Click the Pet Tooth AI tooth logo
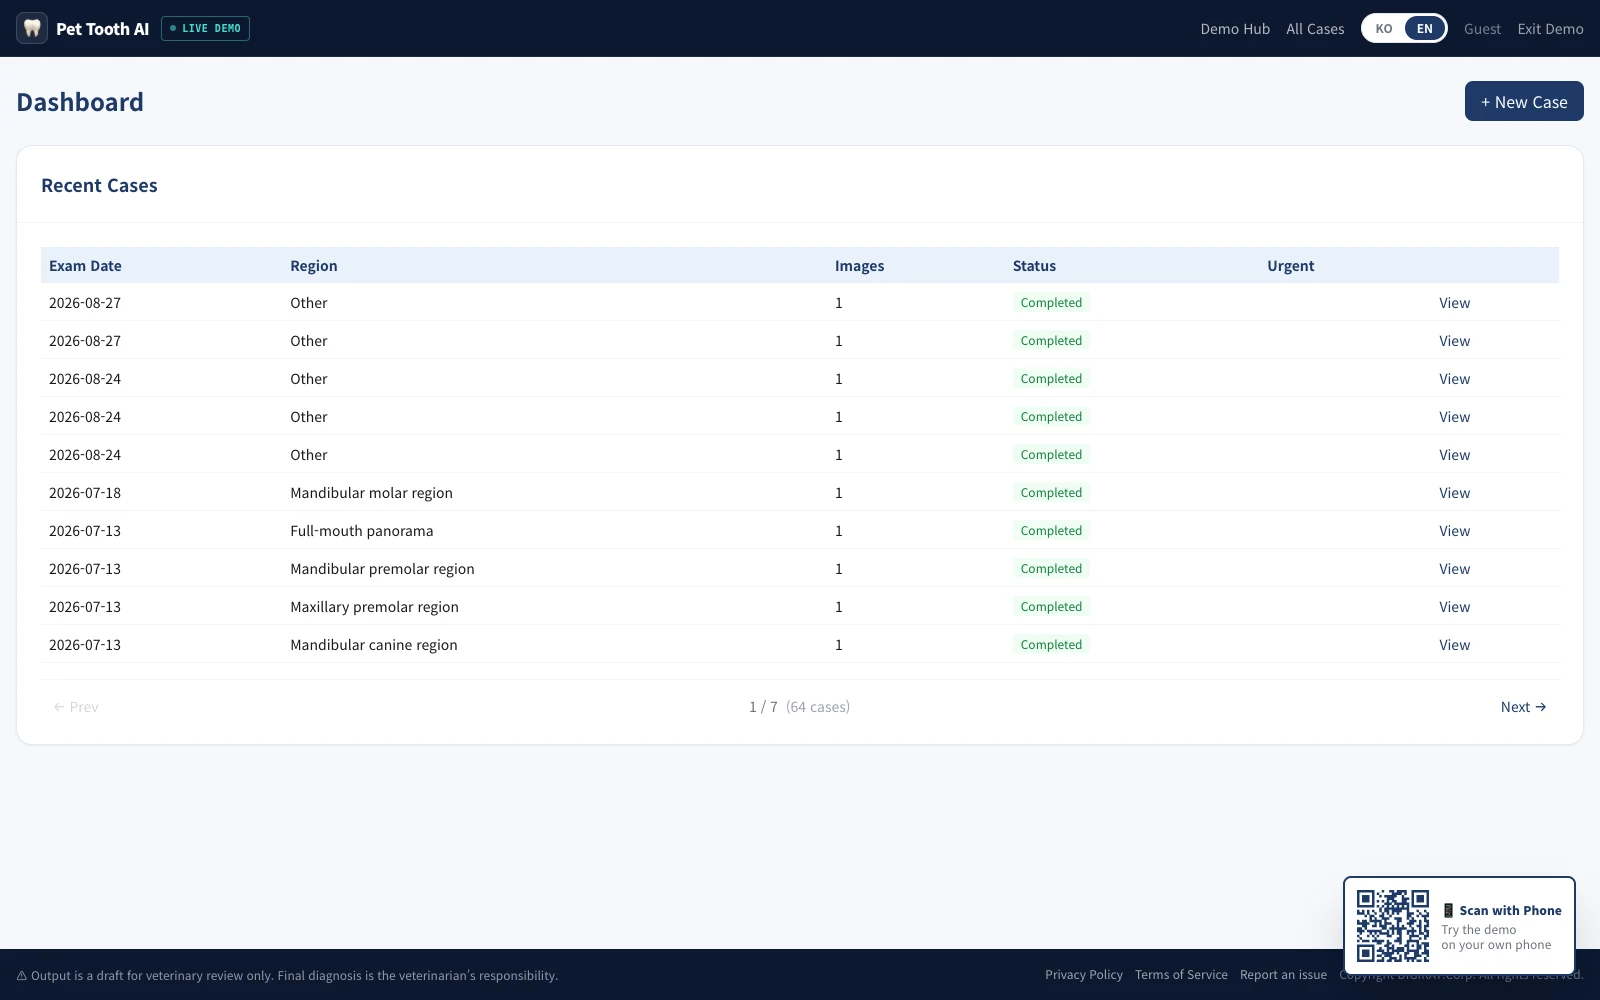Image resolution: width=1600 pixels, height=1000 pixels. tap(32, 28)
